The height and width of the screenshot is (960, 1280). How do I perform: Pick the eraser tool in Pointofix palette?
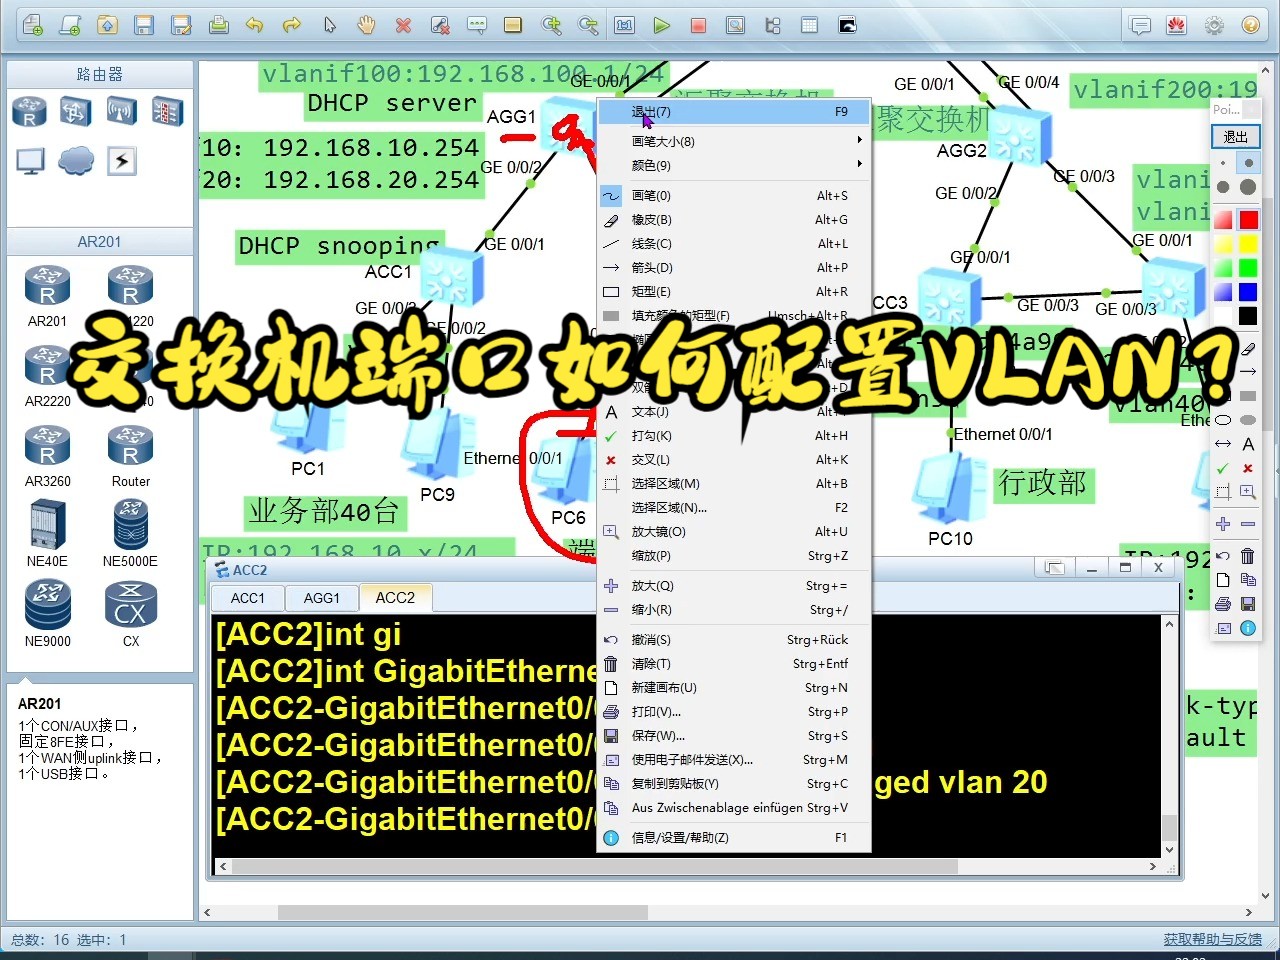pyautogui.click(x=1247, y=349)
